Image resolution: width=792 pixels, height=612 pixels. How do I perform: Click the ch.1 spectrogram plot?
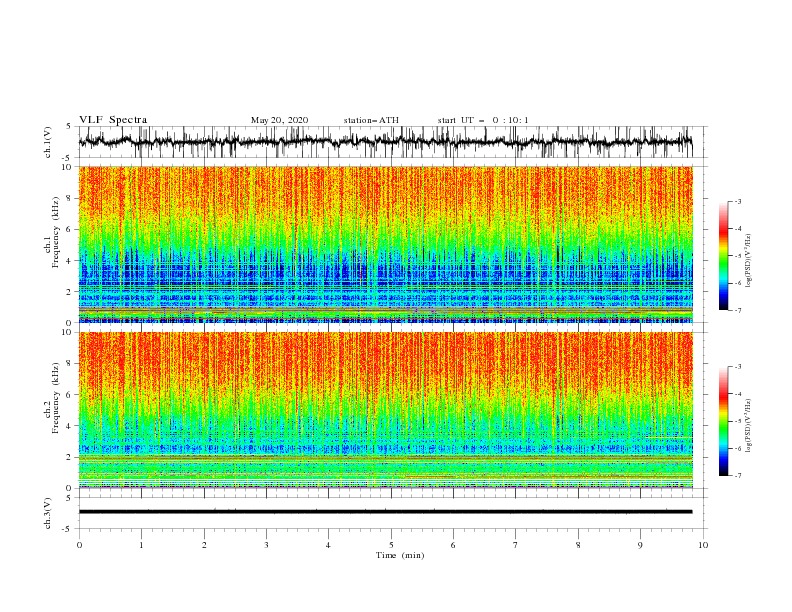click(385, 244)
